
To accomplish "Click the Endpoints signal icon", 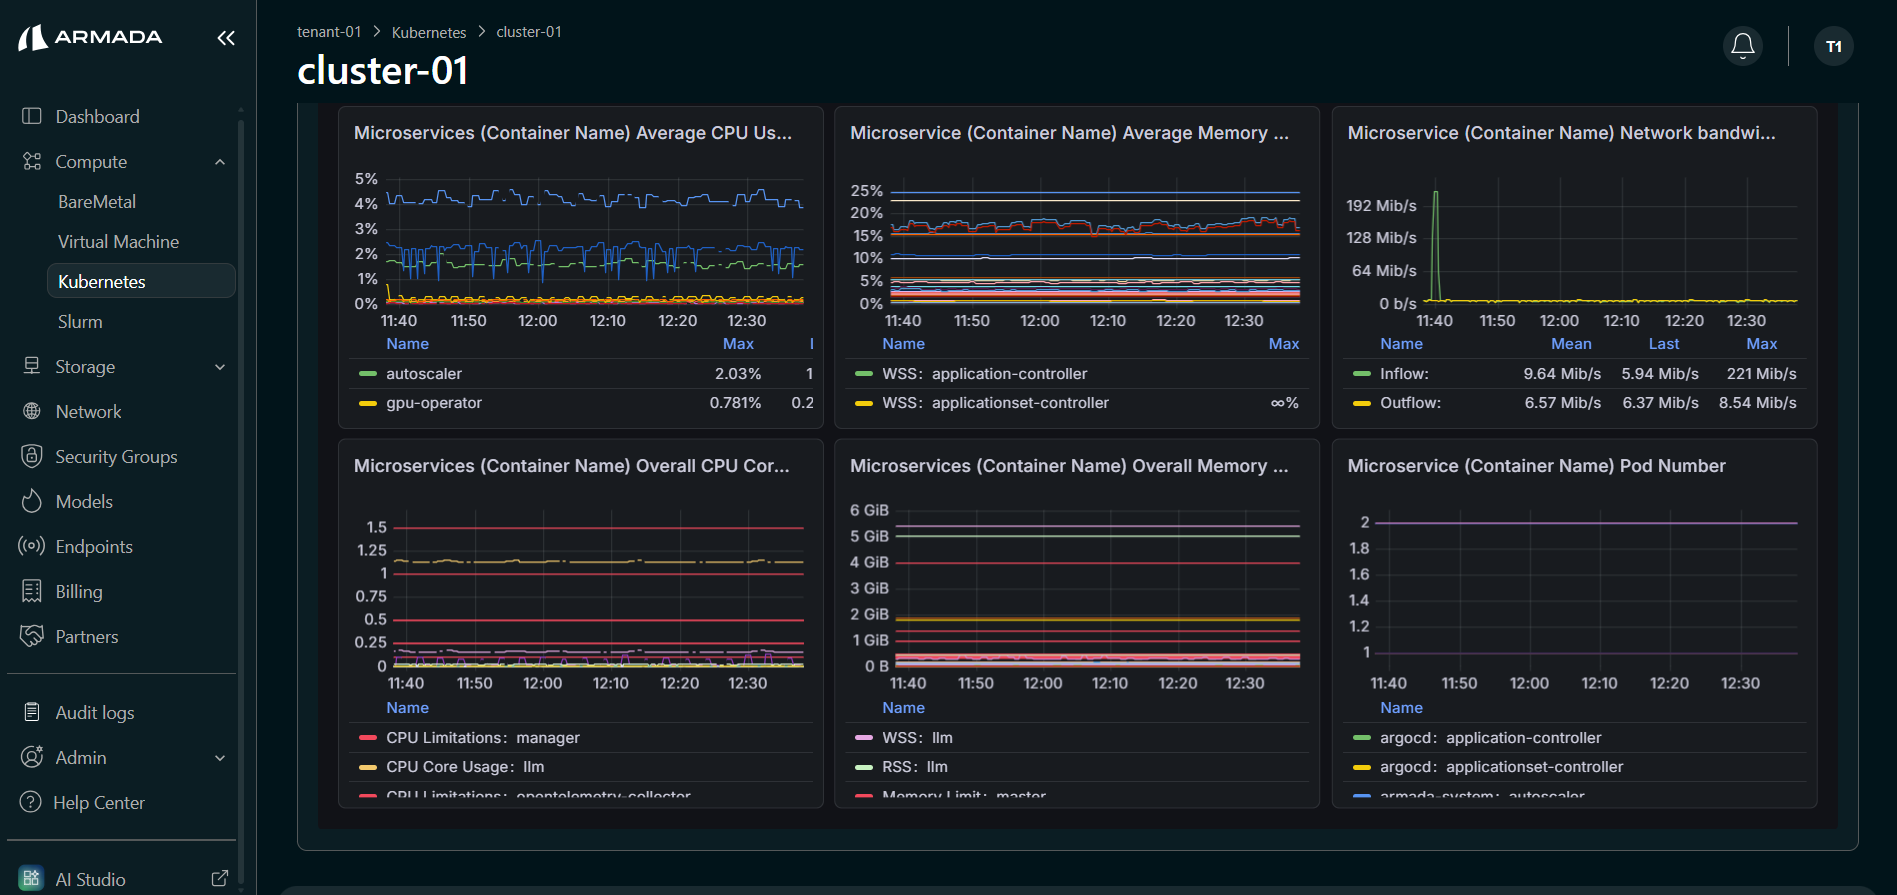I will click(32, 546).
